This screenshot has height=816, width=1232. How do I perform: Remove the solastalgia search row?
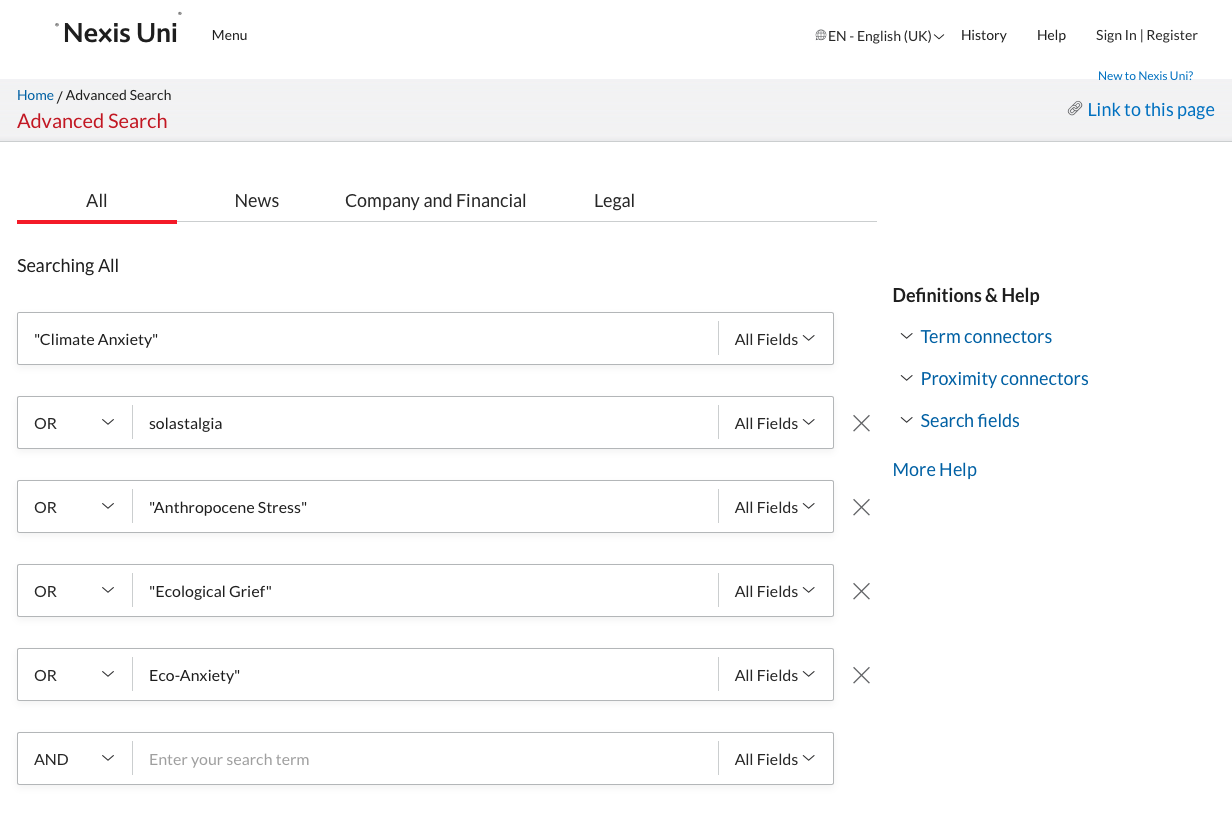coord(861,423)
